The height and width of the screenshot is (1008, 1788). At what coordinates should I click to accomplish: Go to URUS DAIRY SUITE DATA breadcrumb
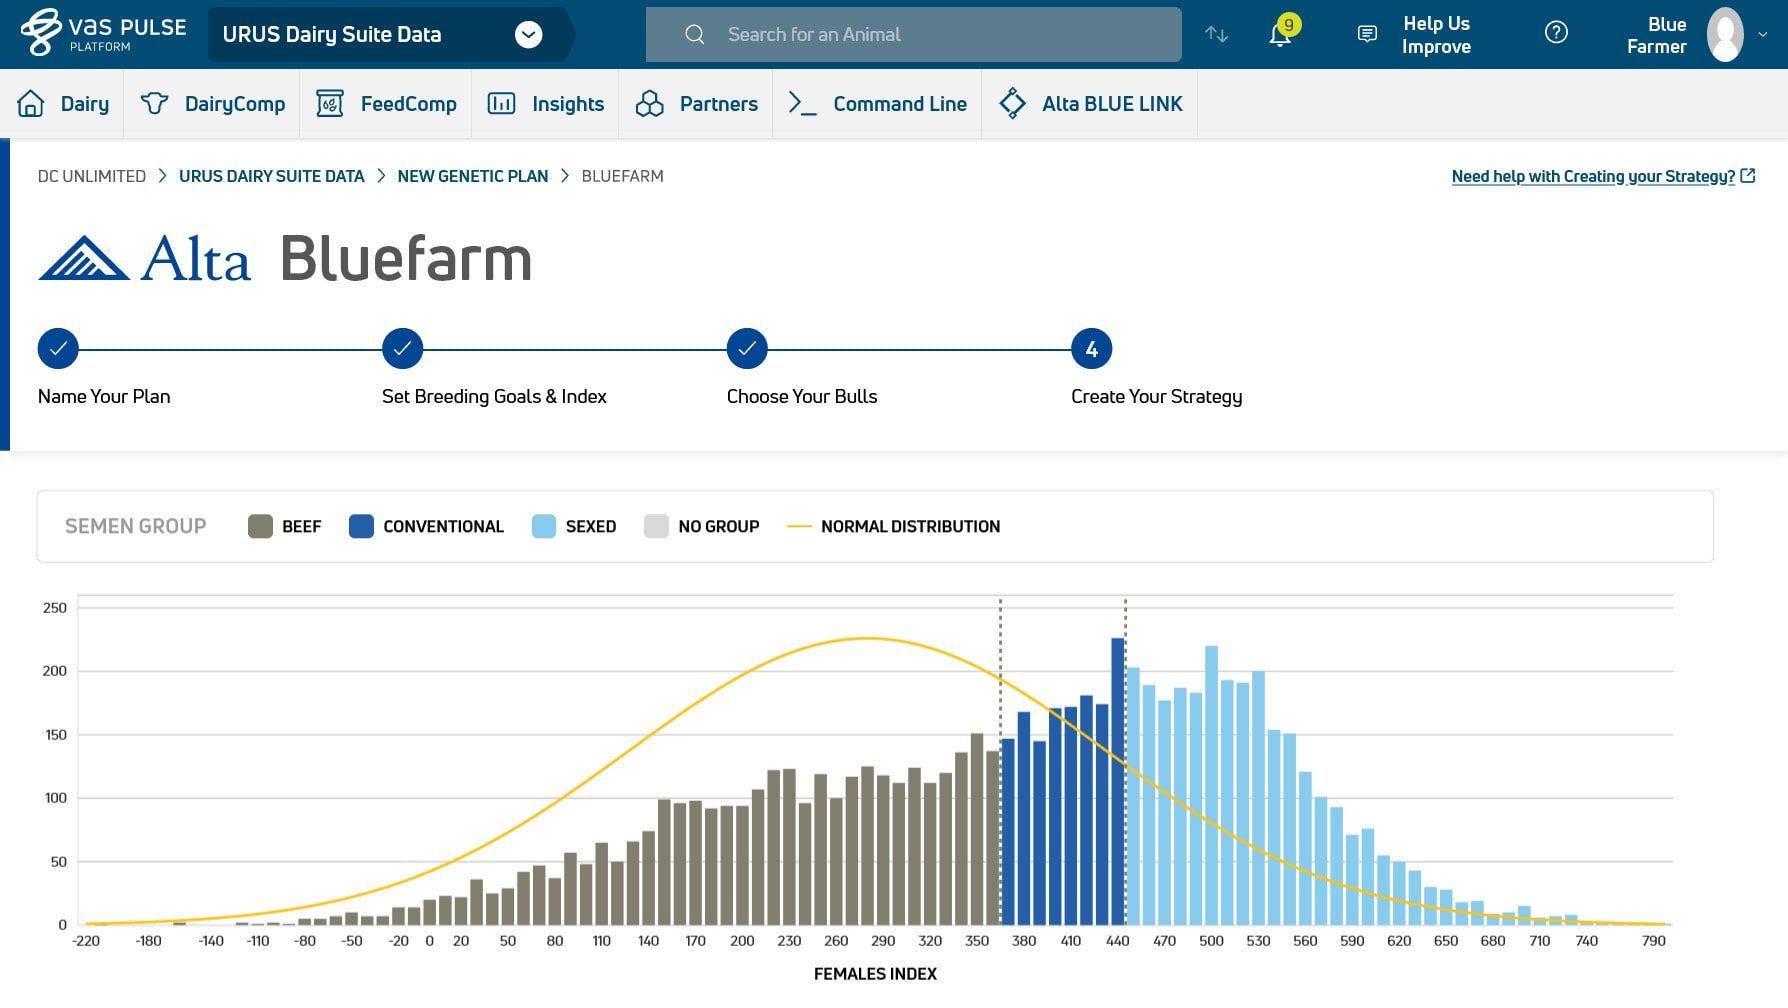pos(271,176)
